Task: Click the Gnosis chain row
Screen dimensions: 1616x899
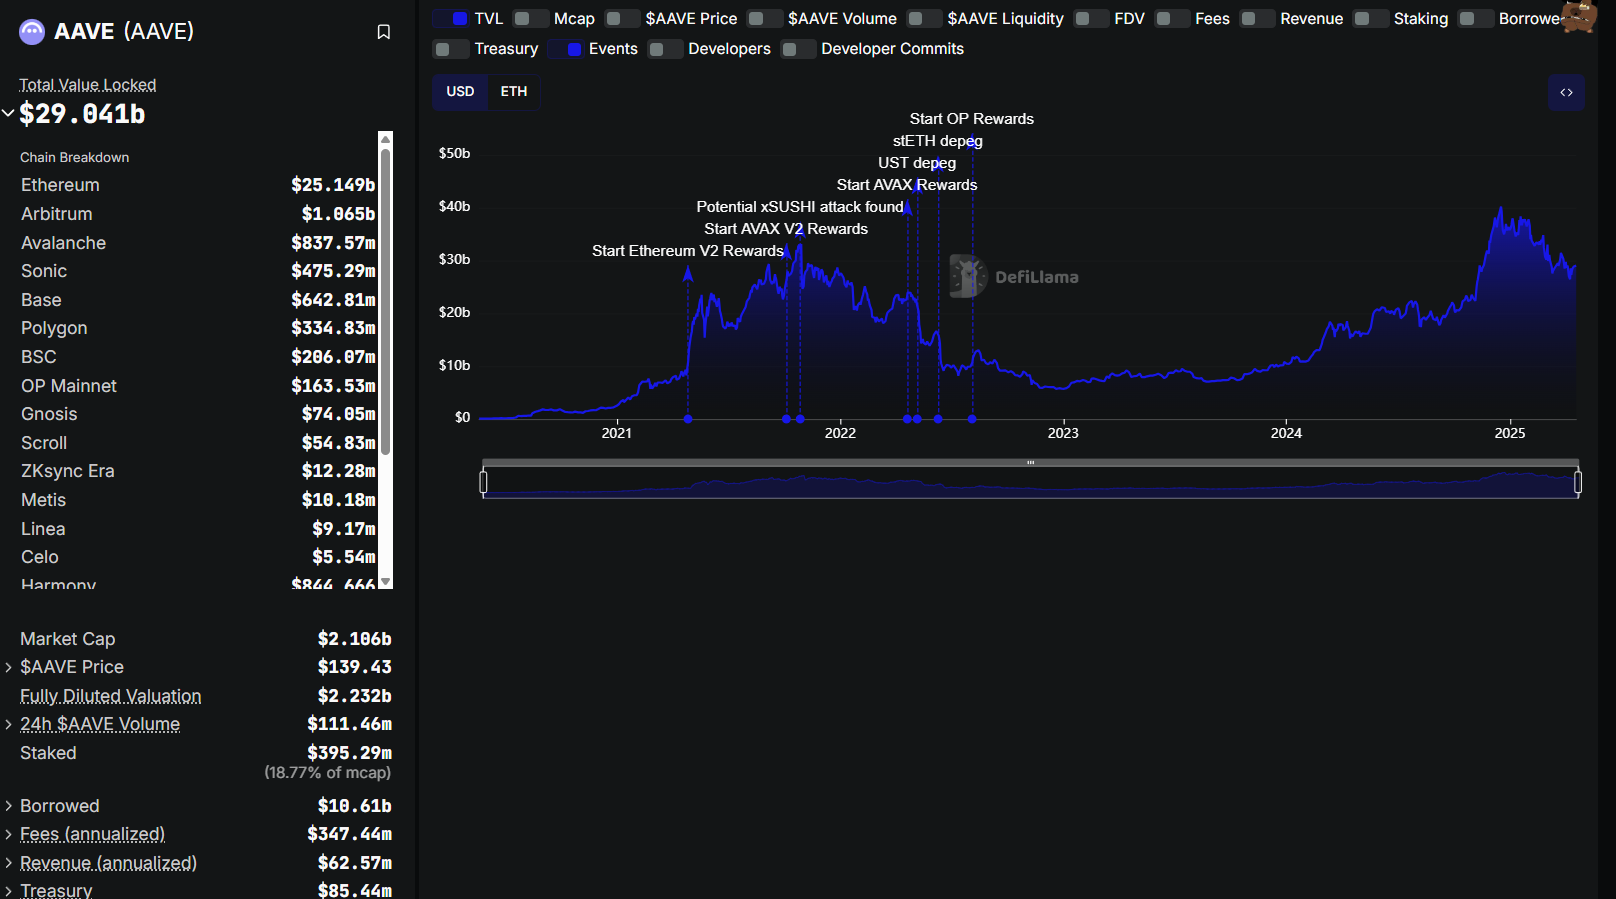Action: tap(198, 414)
